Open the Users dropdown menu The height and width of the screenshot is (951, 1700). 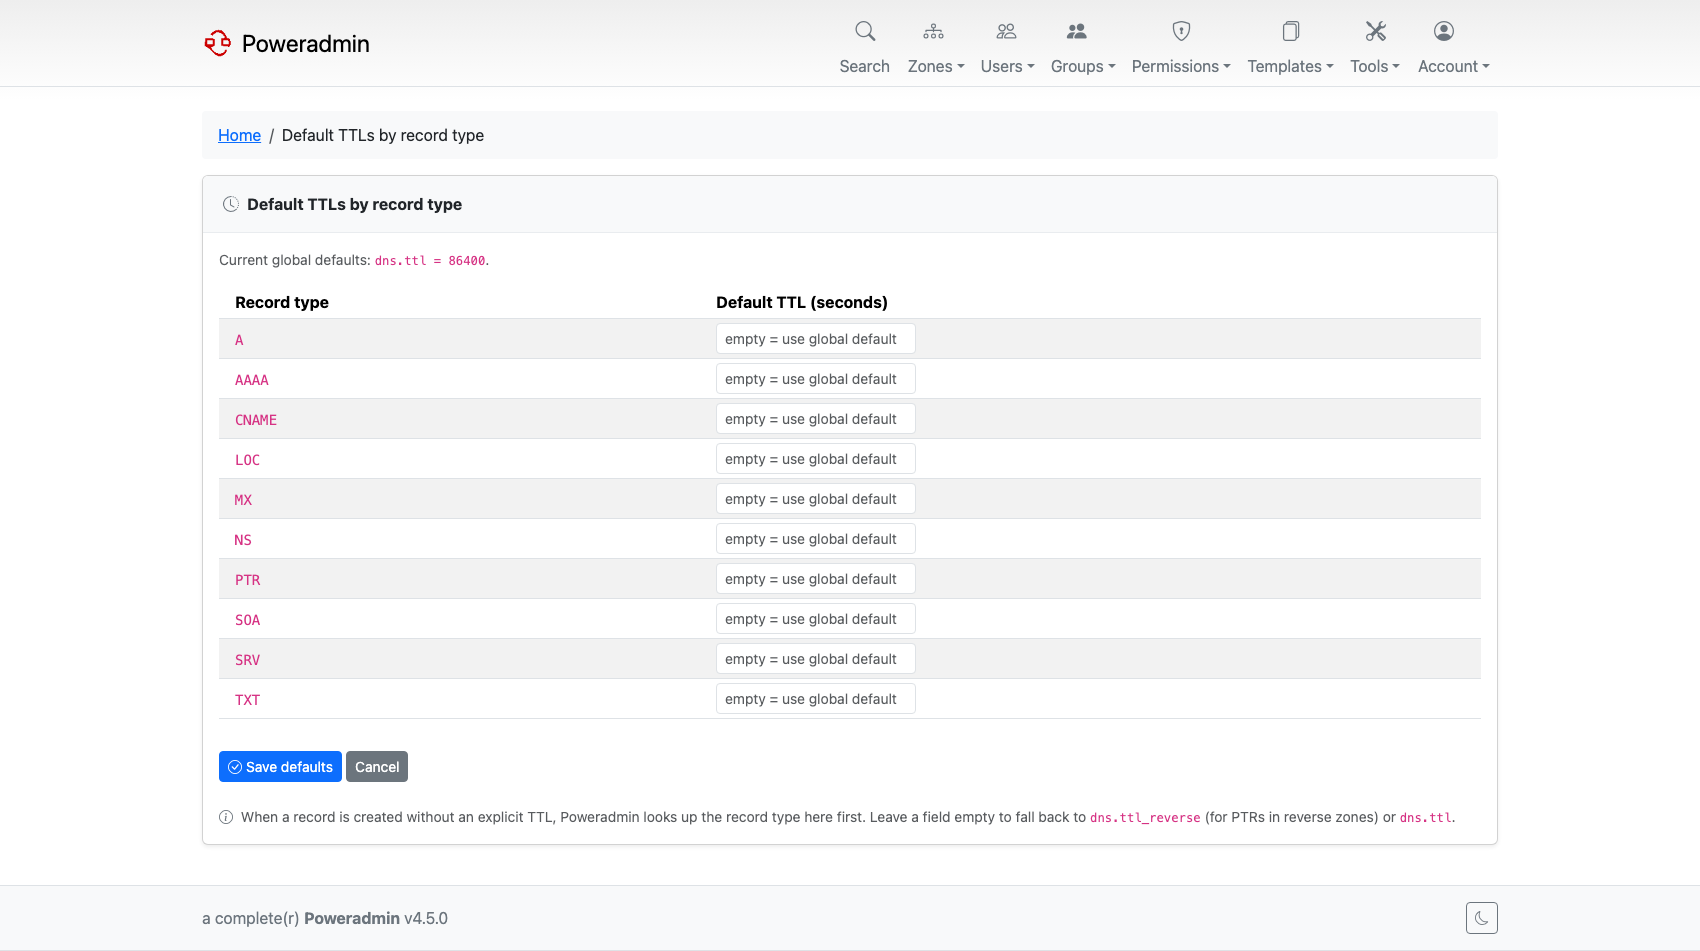tap(1007, 66)
